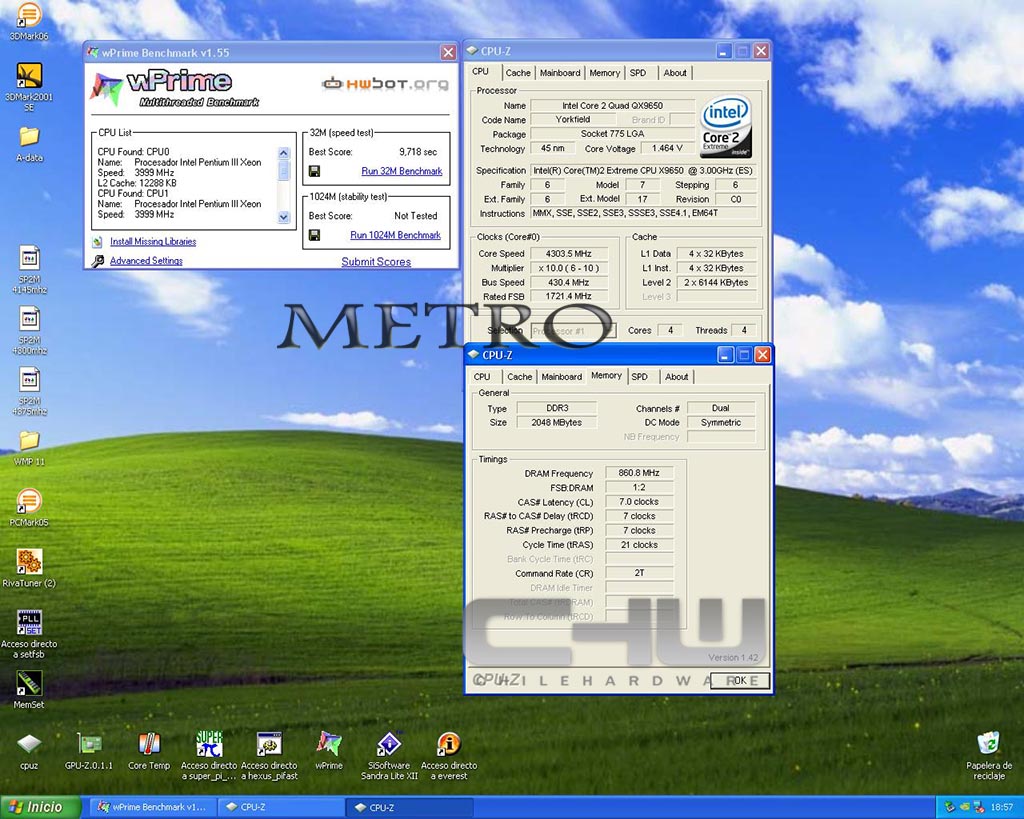Open the Advanced Settings link

146,261
